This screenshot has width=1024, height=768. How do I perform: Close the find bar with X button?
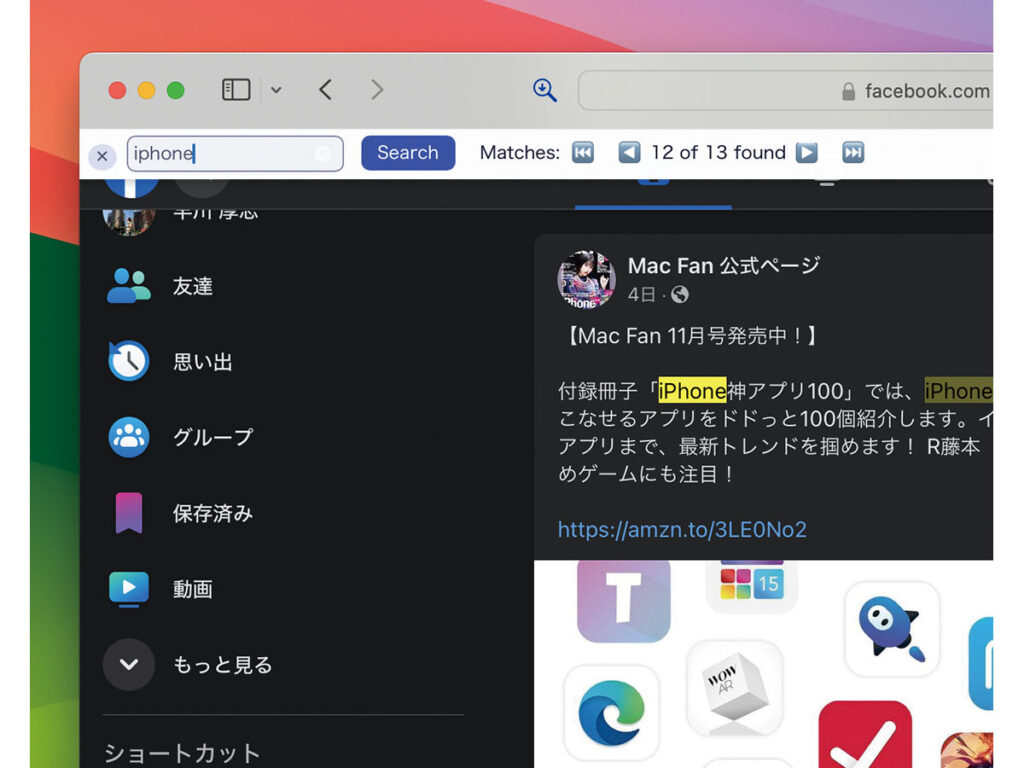point(102,156)
